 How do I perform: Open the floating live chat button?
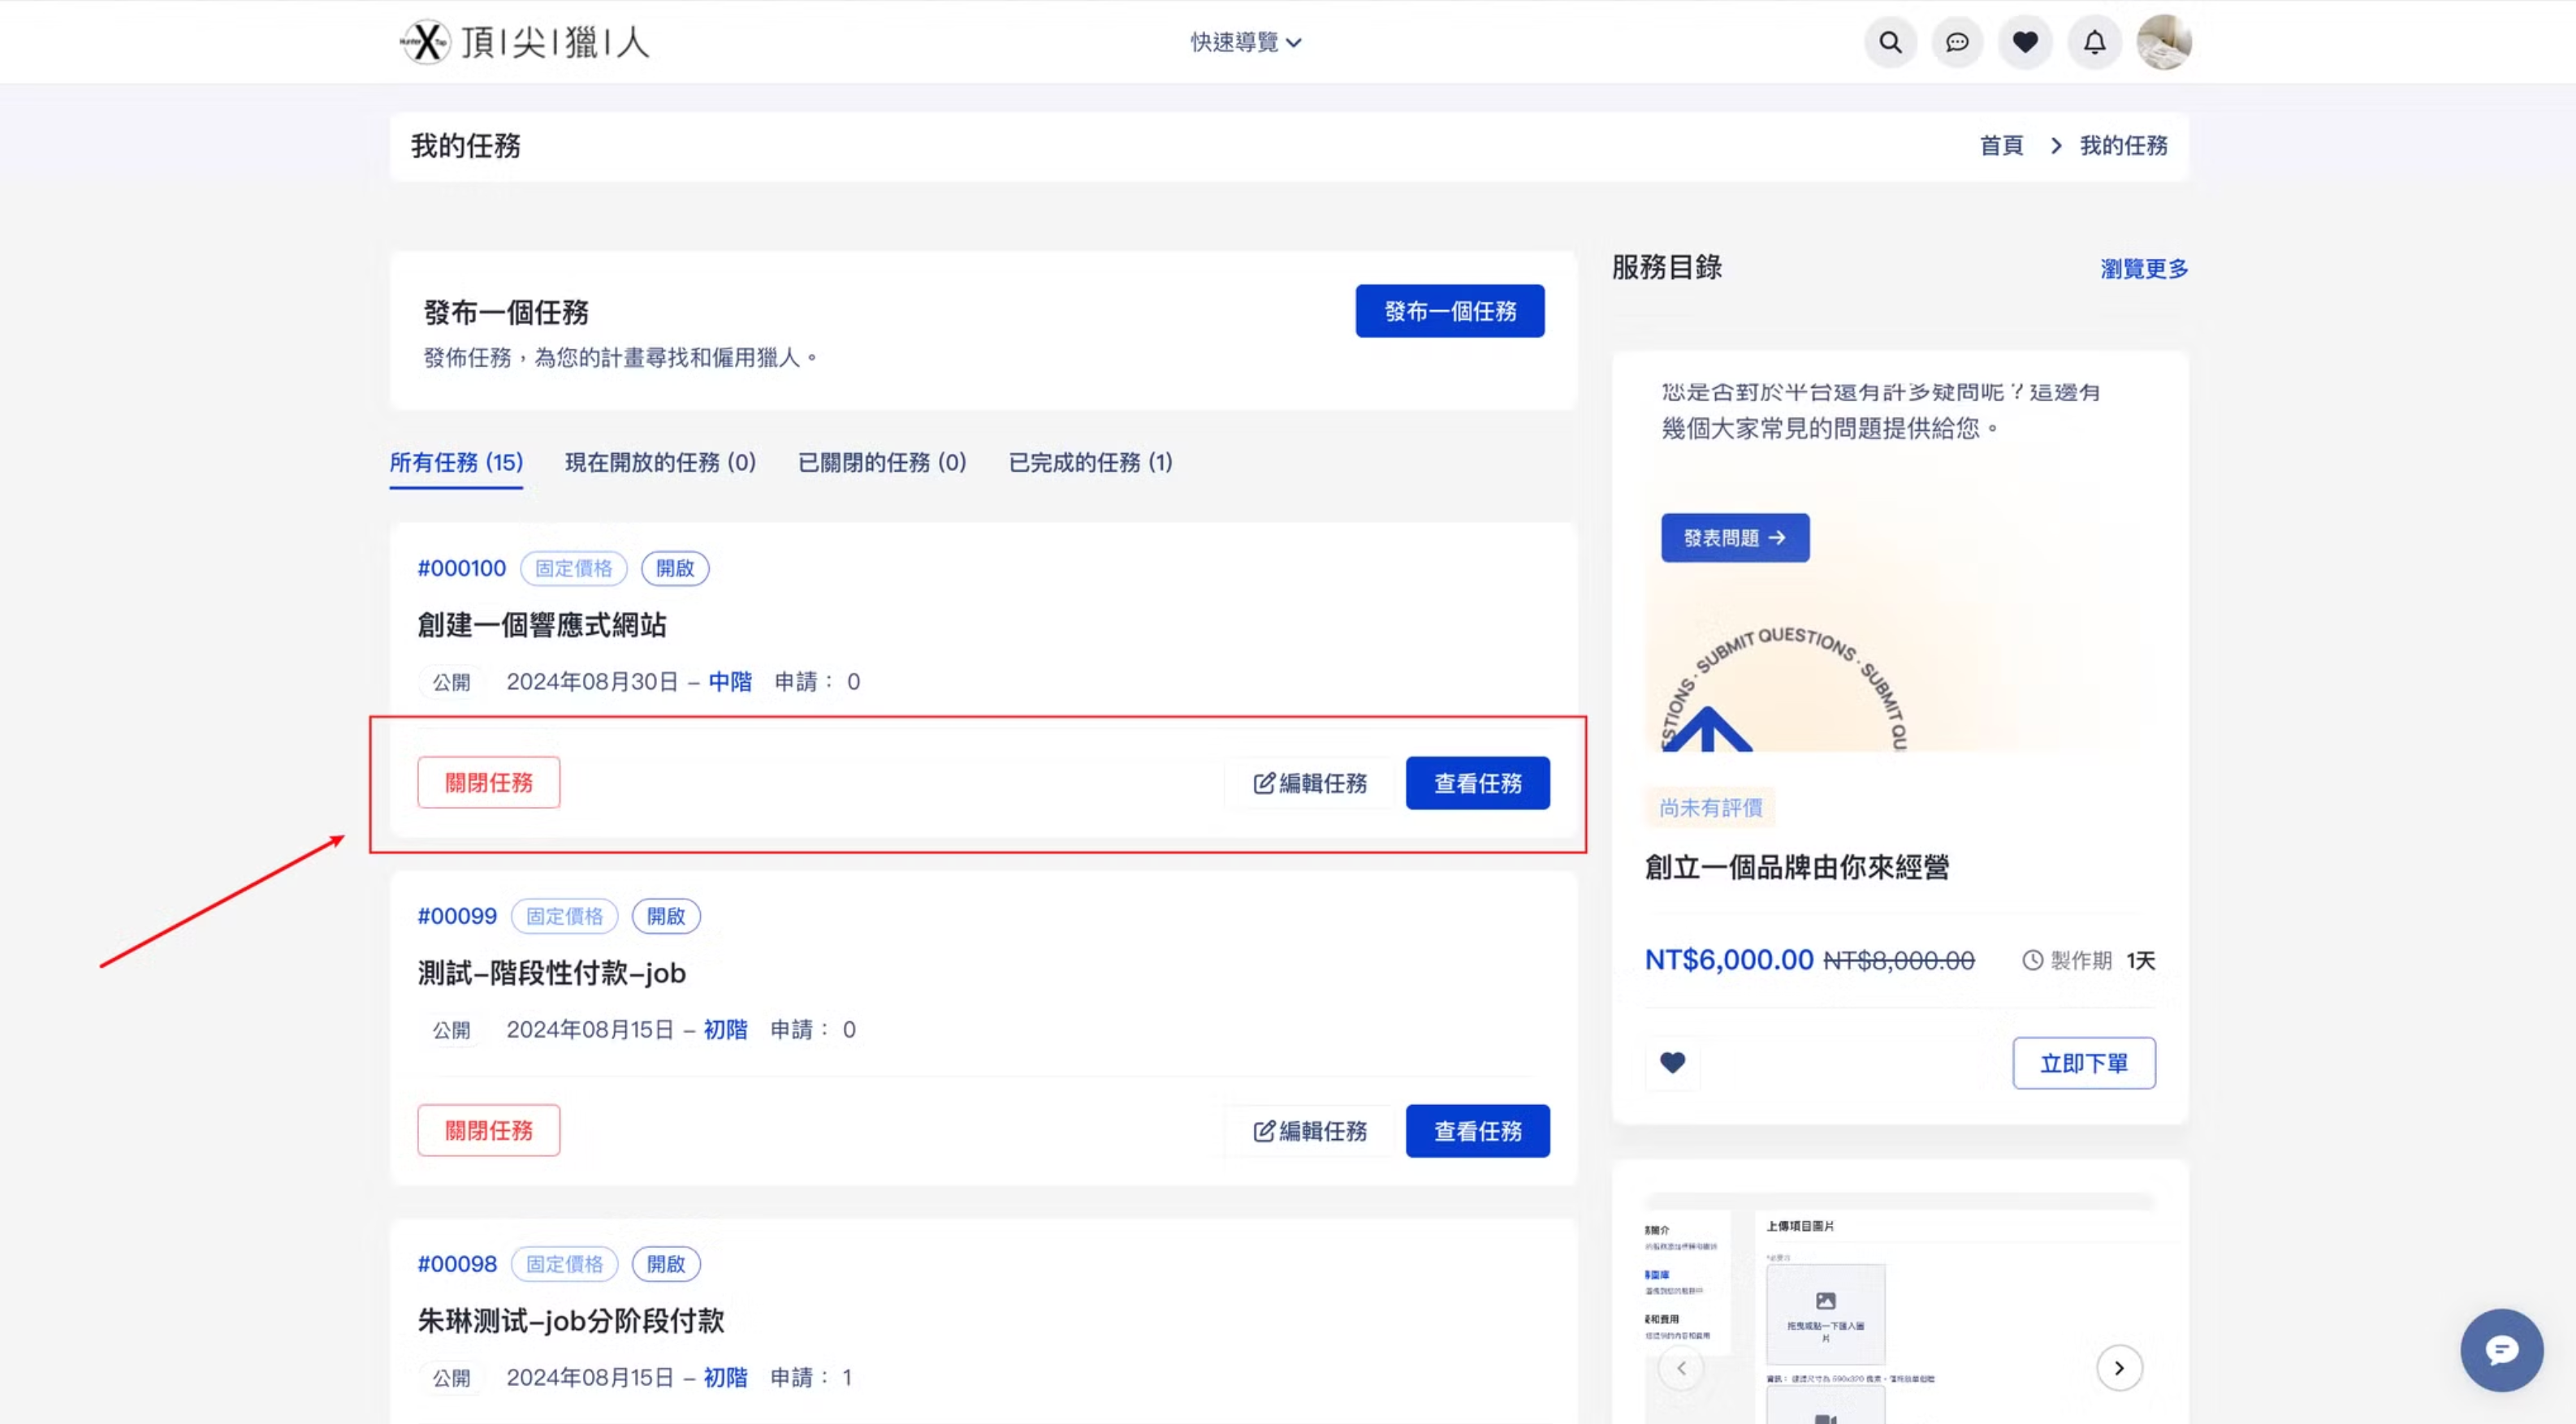coord(2501,1350)
